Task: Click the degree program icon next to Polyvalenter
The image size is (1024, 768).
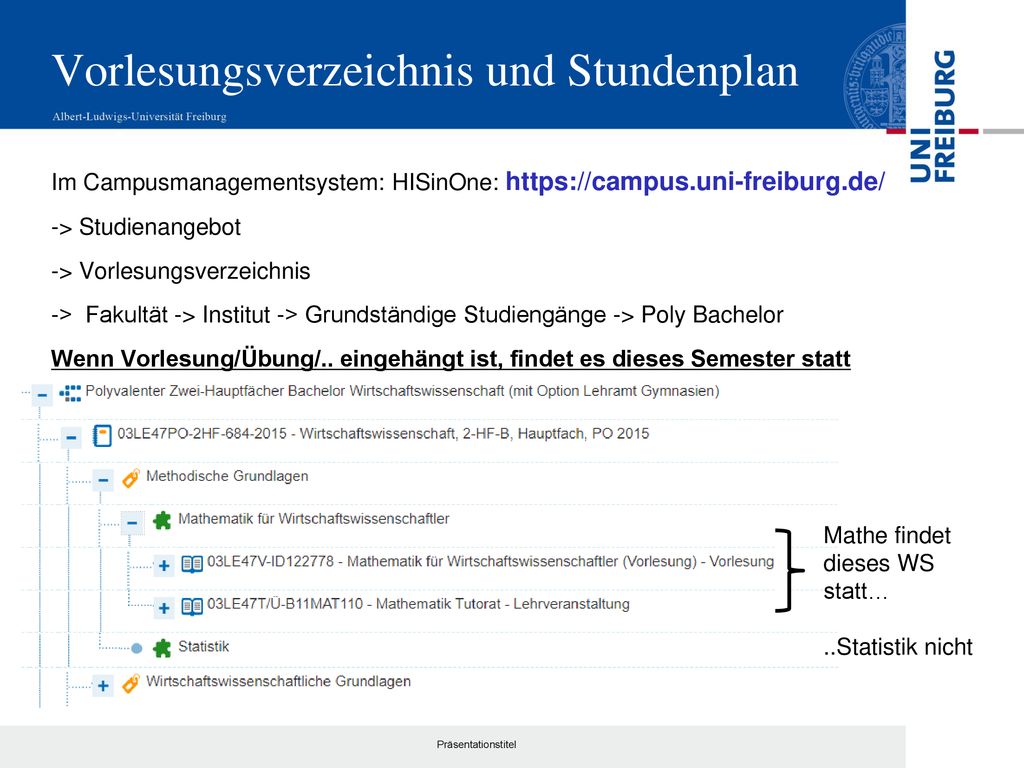Action: (70, 393)
